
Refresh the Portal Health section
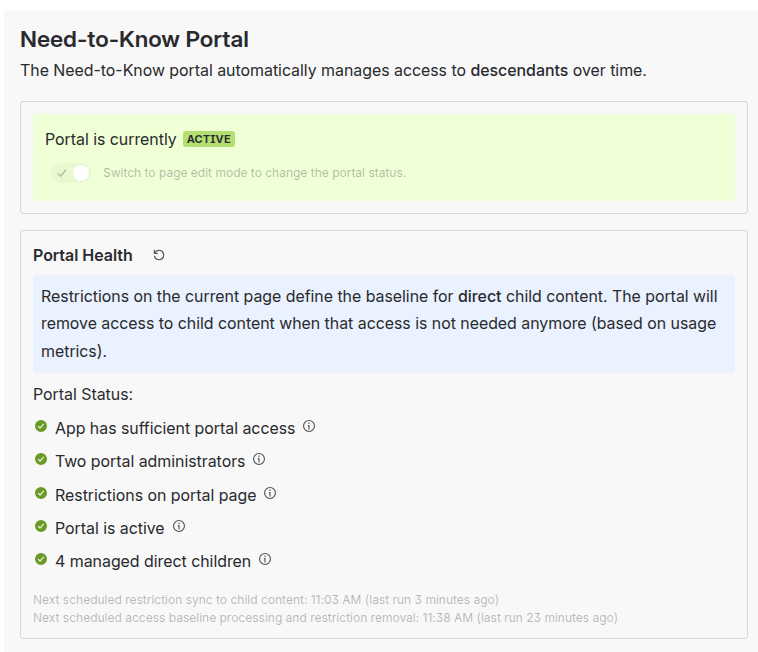pos(159,255)
